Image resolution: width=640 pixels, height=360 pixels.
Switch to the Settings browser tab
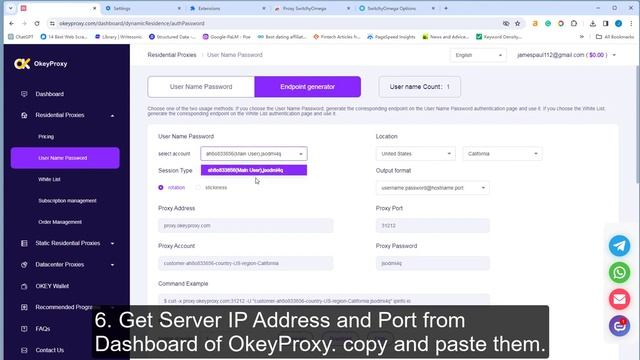[143, 8]
